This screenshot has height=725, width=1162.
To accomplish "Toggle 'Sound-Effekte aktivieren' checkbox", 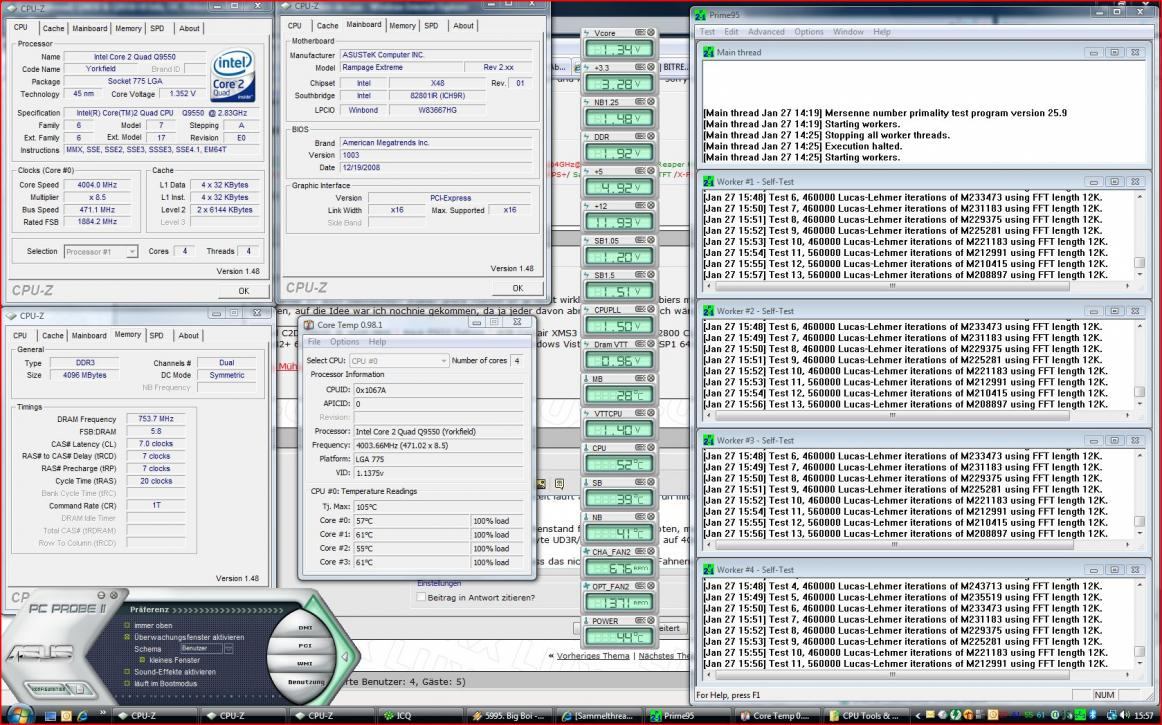I will point(127,672).
